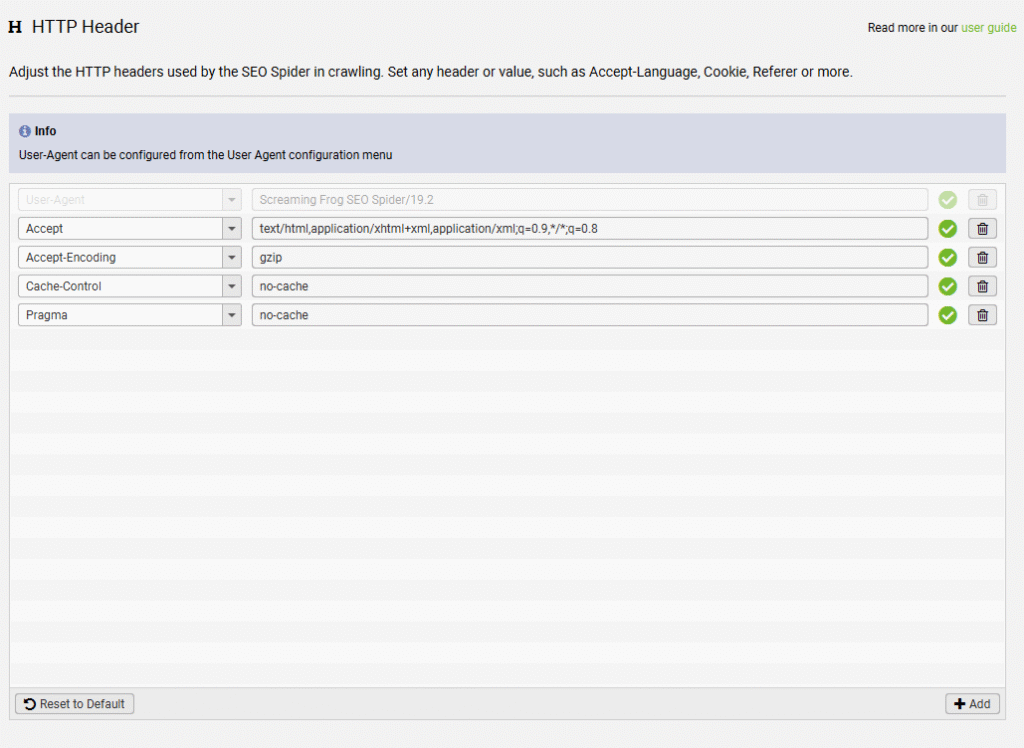Click green checkmark in Cache-Control row
This screenshot has height=748, width=1024.
pyautogui.click(x=948, y=286)
